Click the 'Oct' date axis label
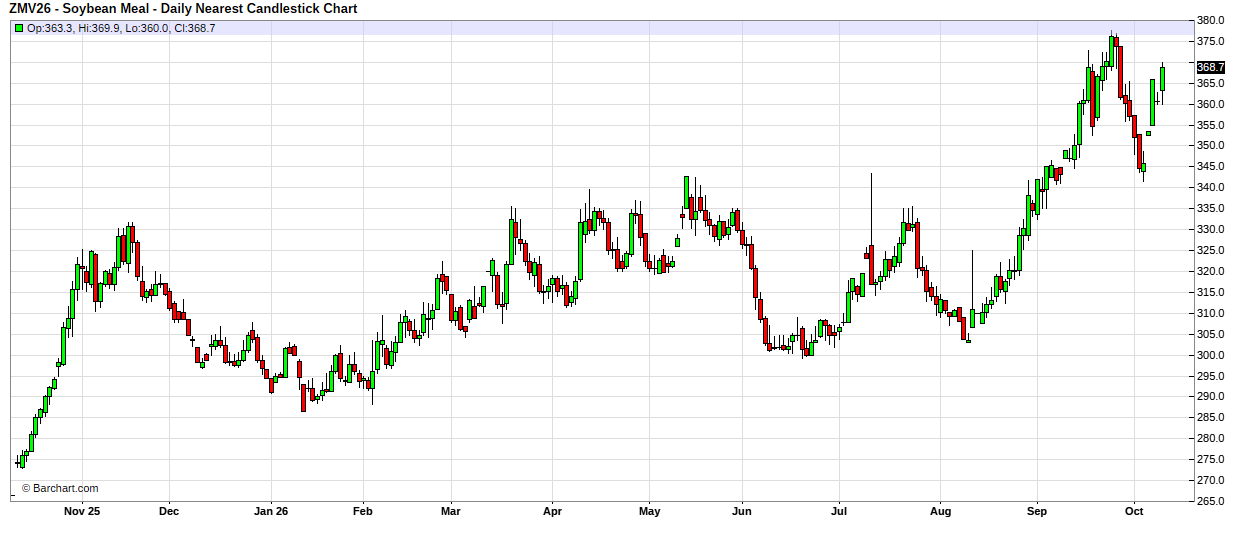The image size is (1236, 542). point(1135,511)
